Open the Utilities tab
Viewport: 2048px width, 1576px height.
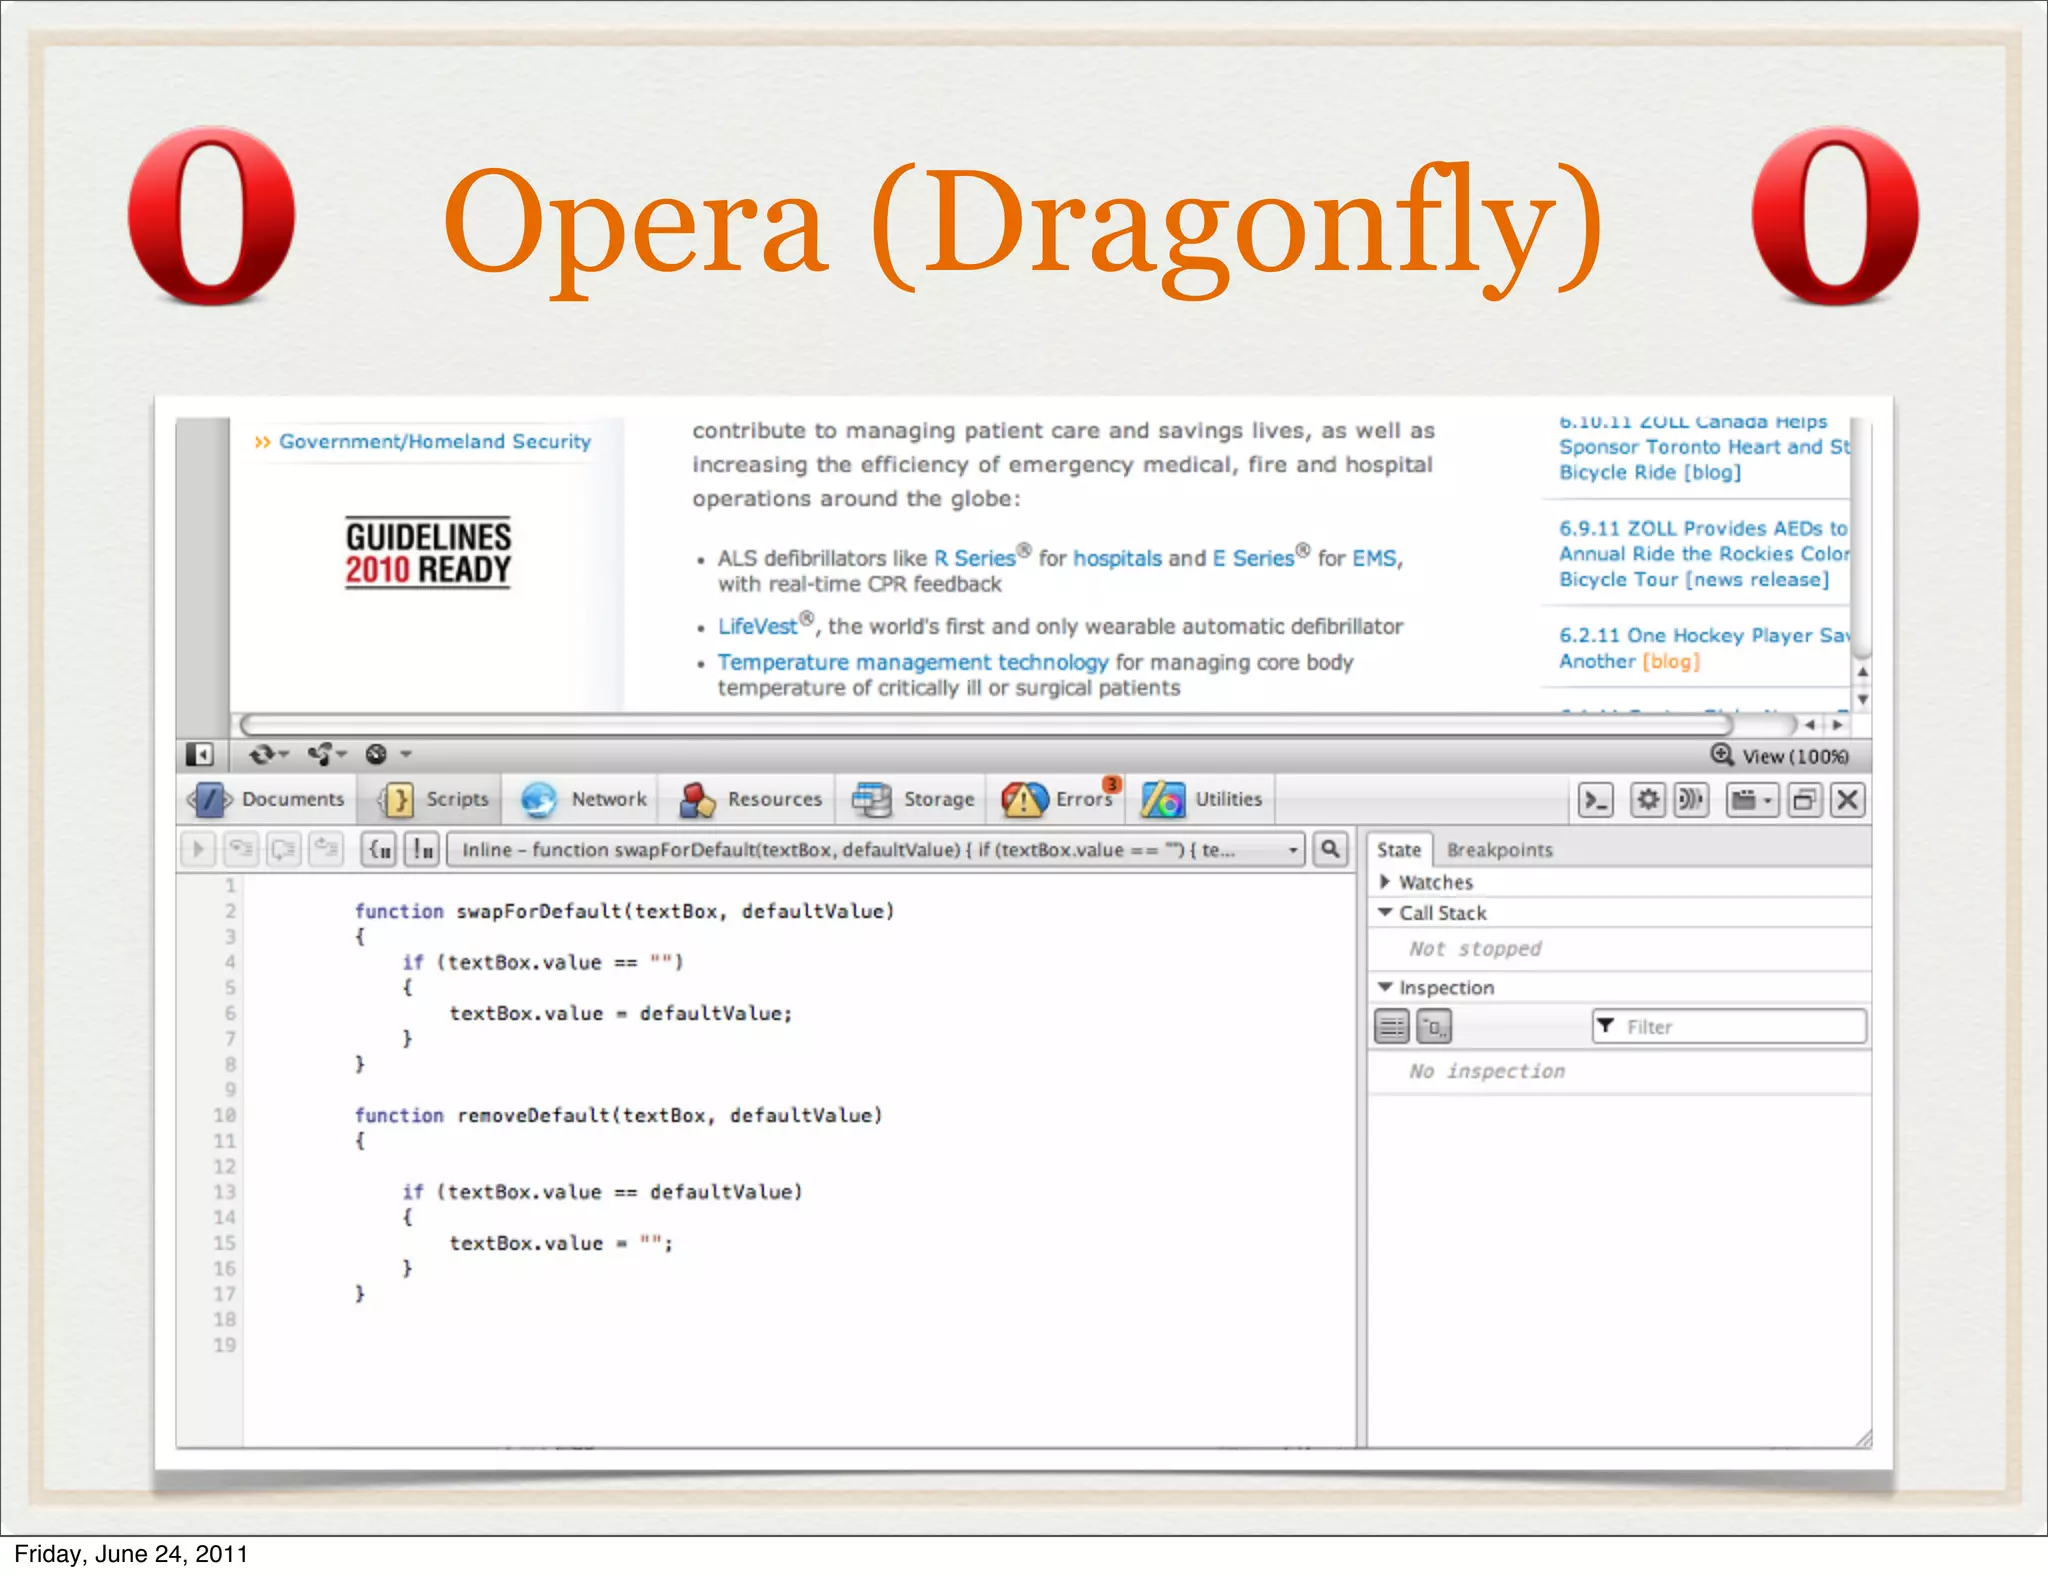pos(1202,799)
